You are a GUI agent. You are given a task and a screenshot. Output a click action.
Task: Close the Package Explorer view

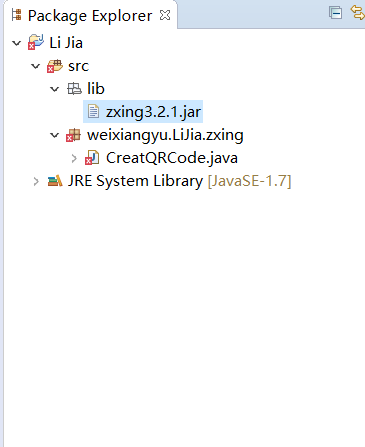pyautogui.click(x=165, y=15)
